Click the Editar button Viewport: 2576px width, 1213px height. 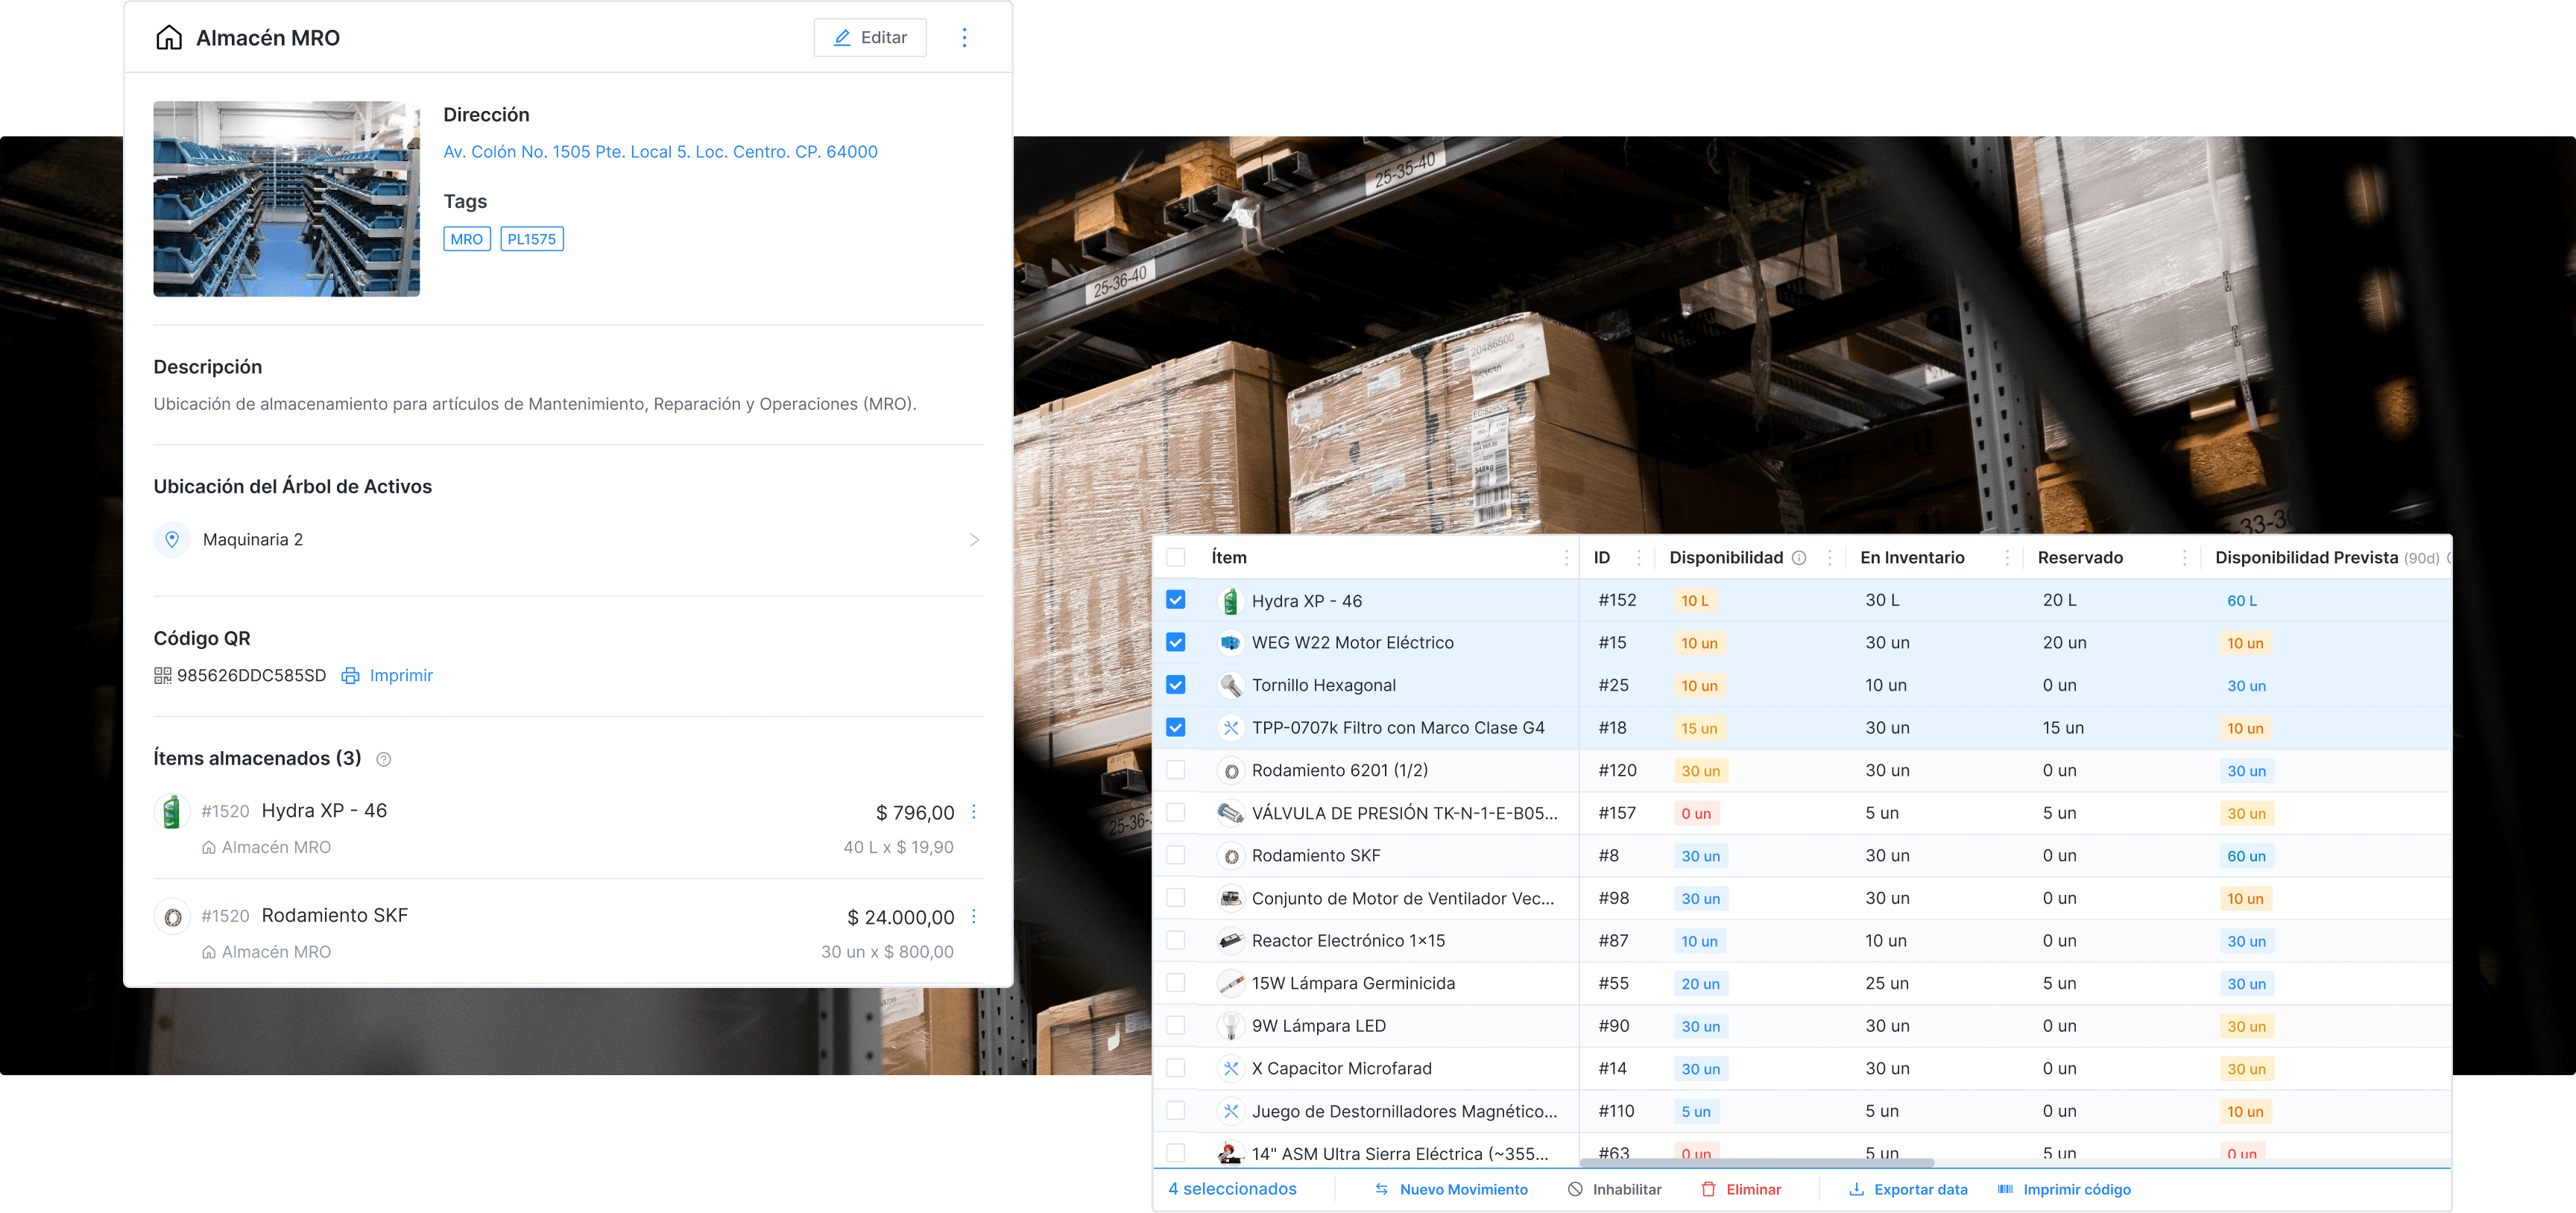tap(870, 38)
